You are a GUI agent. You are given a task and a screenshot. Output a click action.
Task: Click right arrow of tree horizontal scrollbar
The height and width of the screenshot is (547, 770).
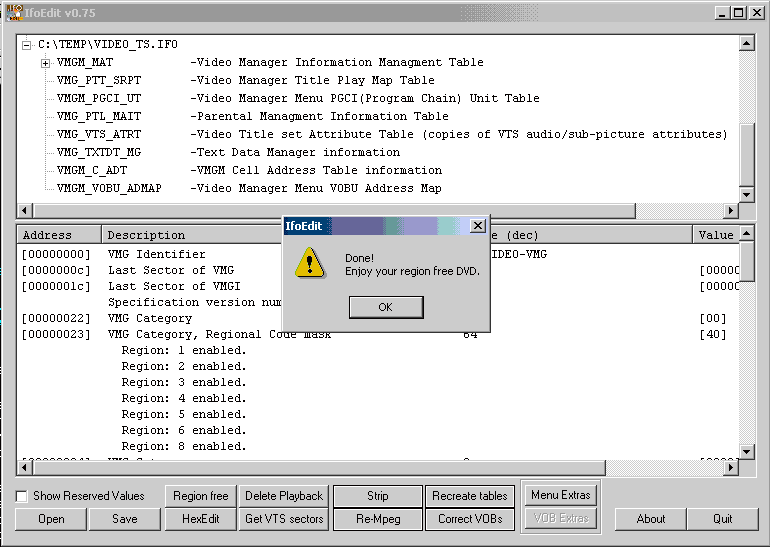click(x=731, y=211)
